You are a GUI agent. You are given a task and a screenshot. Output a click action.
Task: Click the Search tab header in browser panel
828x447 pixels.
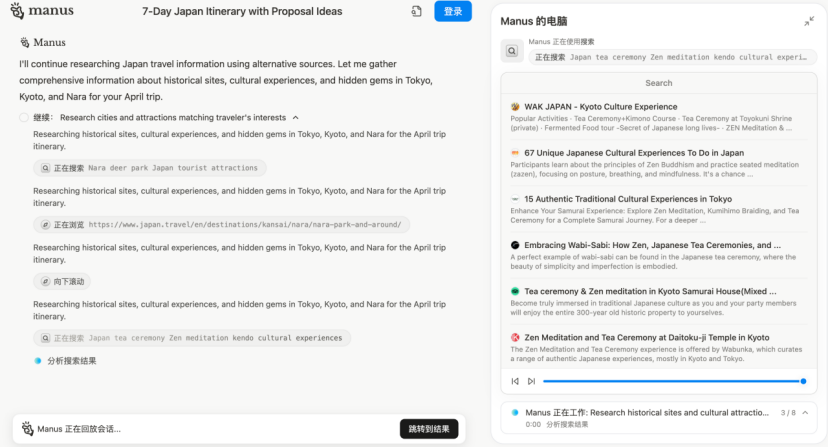click(x=658, y=83)
